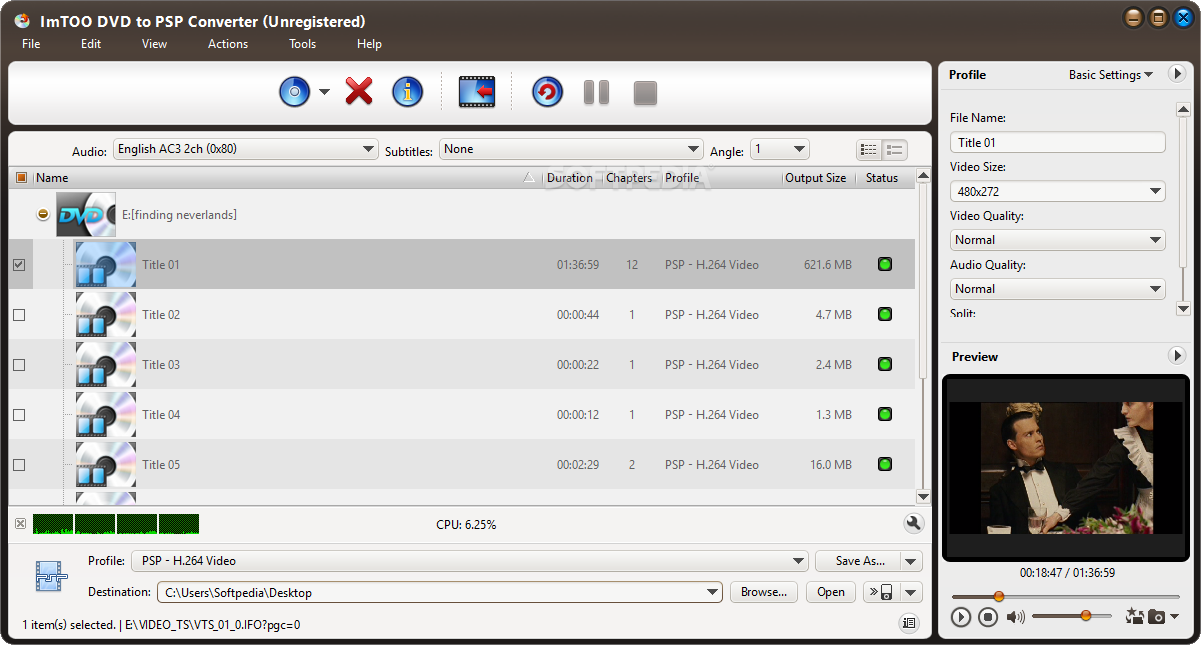Open the dropdown arrow next to the PSP device icon
Screen dimensions: 1201x645
point(911,592)
